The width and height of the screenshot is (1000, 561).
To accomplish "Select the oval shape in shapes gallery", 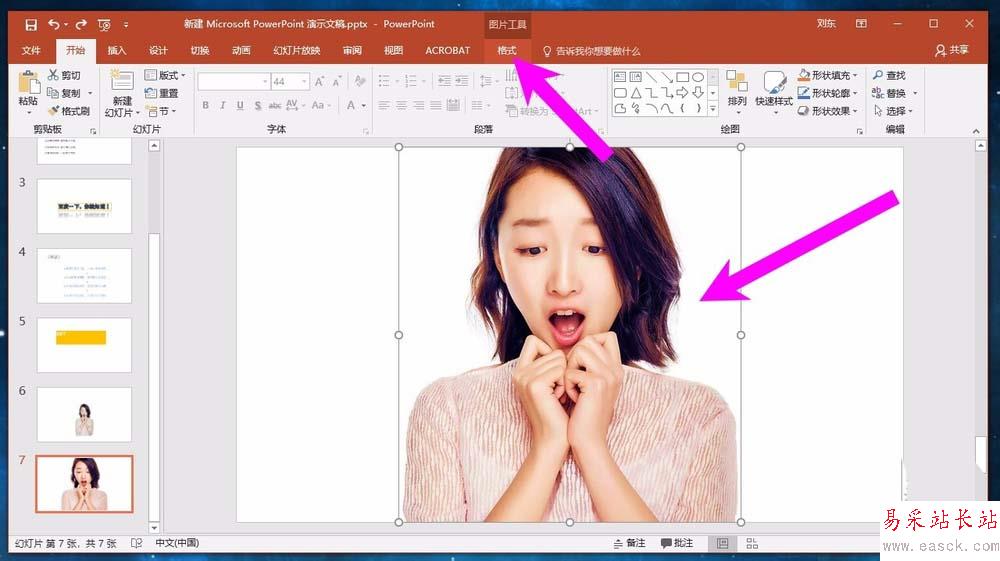I will click(698, 77).
